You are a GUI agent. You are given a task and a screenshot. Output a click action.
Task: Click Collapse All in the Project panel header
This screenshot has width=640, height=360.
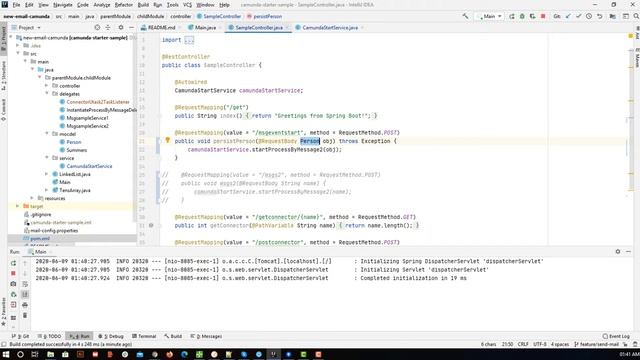(x=108, y=27)
